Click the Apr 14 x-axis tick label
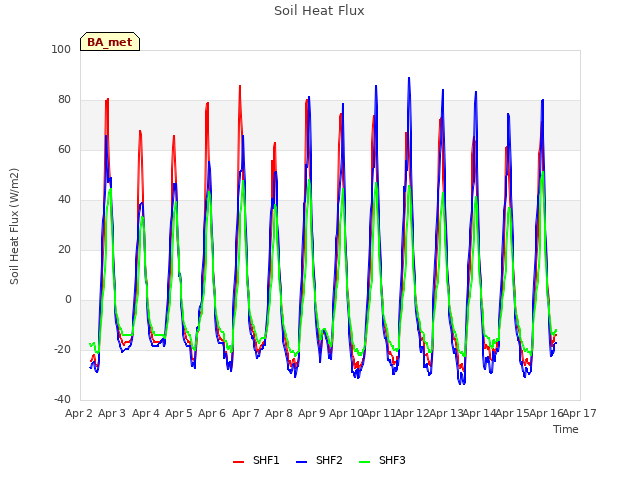Image resolution: width=640 pixels, height=480 pixels. coord(479,413)
